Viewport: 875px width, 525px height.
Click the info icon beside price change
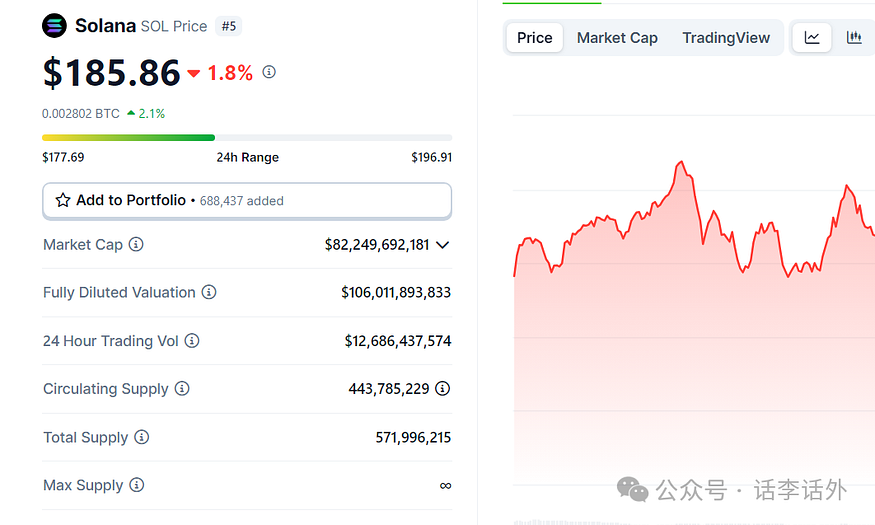pyautogui.click(x=269, y=72)
